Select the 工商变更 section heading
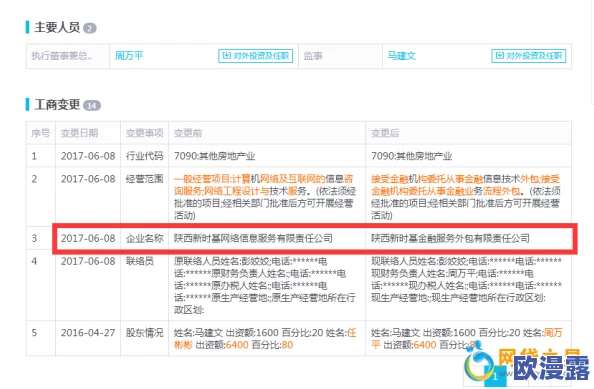This screenshot has height=389, width=594. [x=57, y=105]
